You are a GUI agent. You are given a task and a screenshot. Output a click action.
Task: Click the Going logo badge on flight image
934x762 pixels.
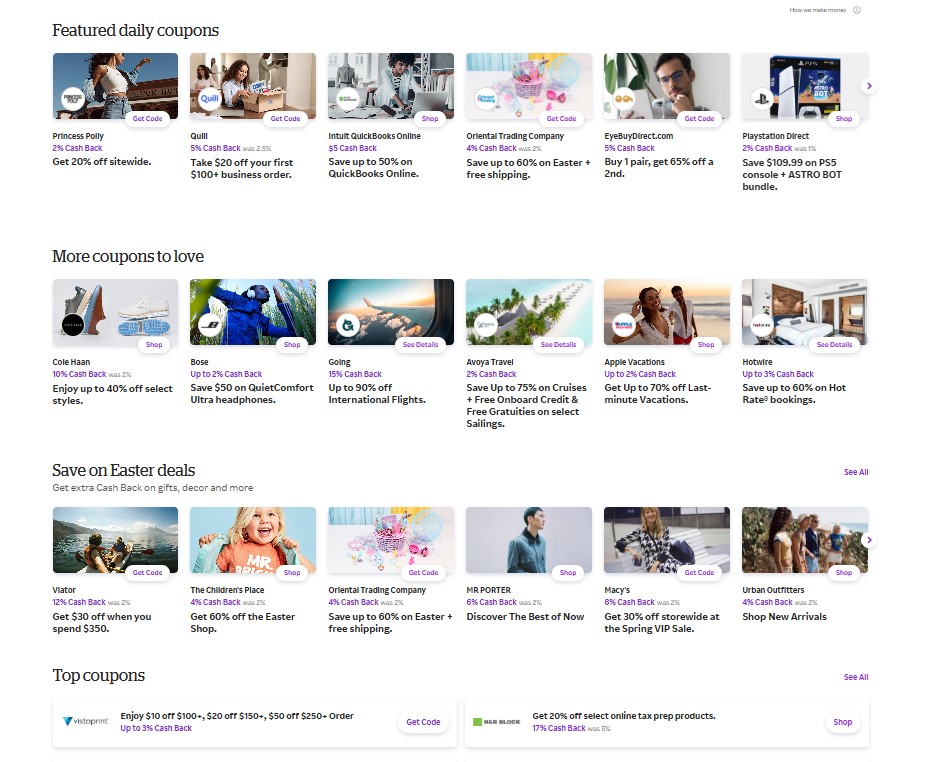[x=348, y=325]
